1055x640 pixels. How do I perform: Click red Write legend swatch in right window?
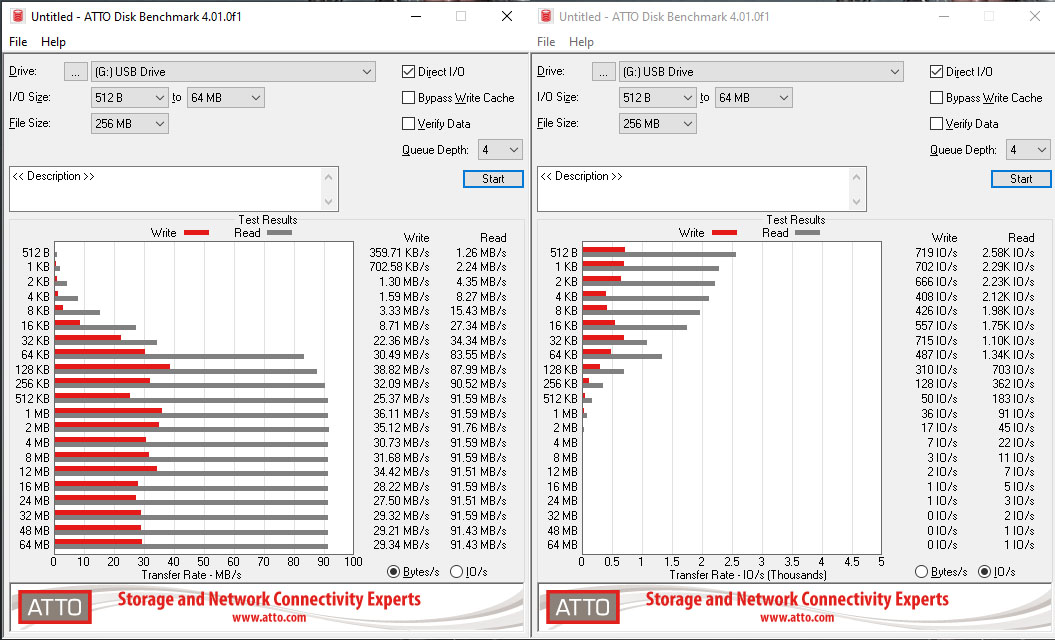pyautogui.click(x=725, y=233)
